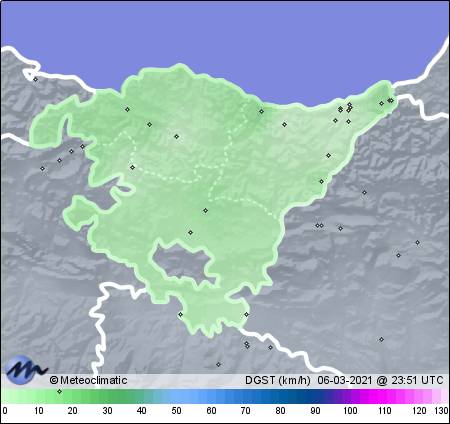Viewport: 450px width, 424px height.
Task: Select the marker on the eastern edge of the green region's southern lobe
Action: click(x=246, y=314)
